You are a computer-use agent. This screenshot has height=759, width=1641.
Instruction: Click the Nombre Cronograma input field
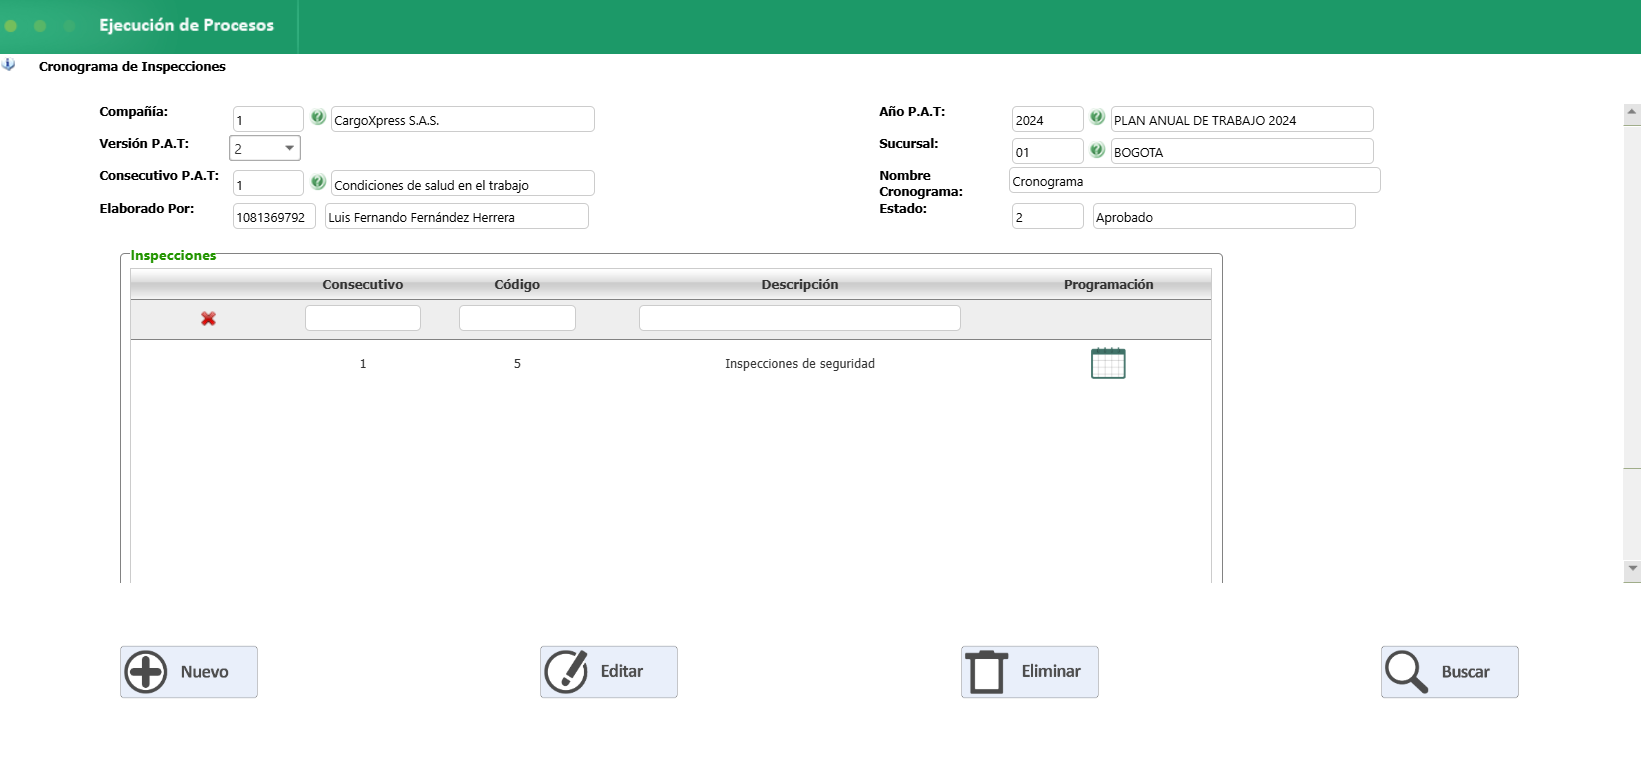click(x=1195, y=180)
